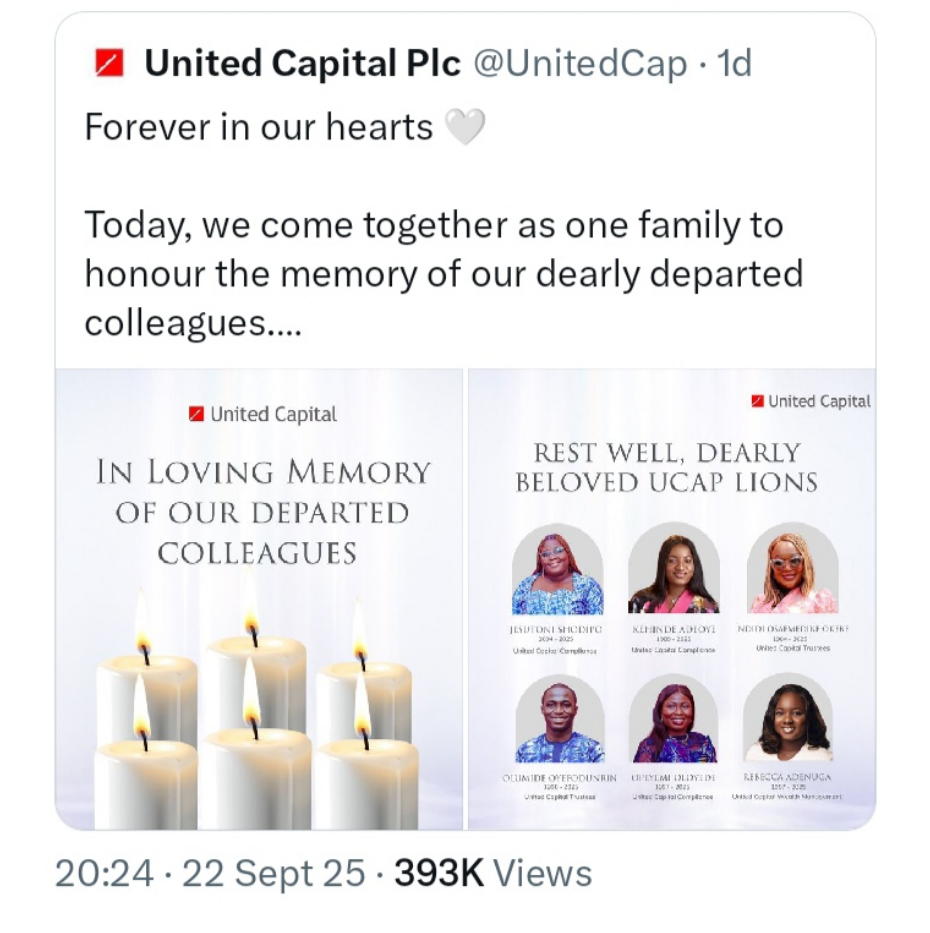Select the portrait above Kehinde Adeoye's name

click(673, 570)
